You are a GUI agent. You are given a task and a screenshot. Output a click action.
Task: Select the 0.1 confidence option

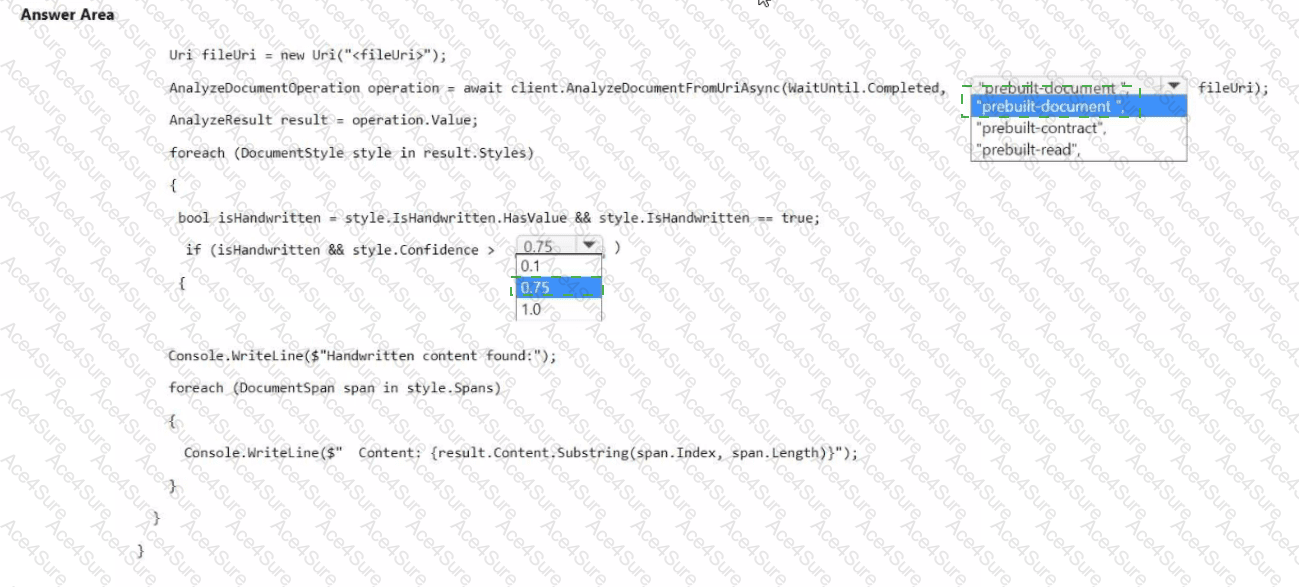click(x=558, y=266)
